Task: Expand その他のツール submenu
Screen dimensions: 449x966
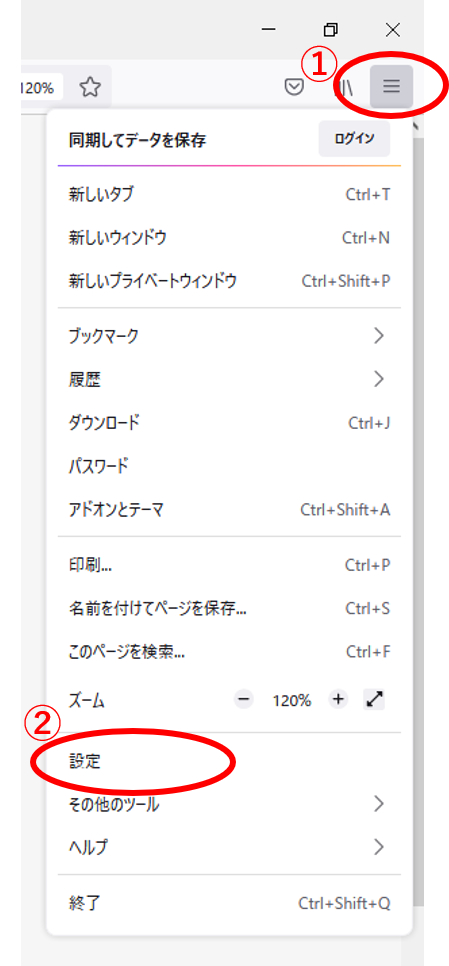Action: (x=229, y=803)
